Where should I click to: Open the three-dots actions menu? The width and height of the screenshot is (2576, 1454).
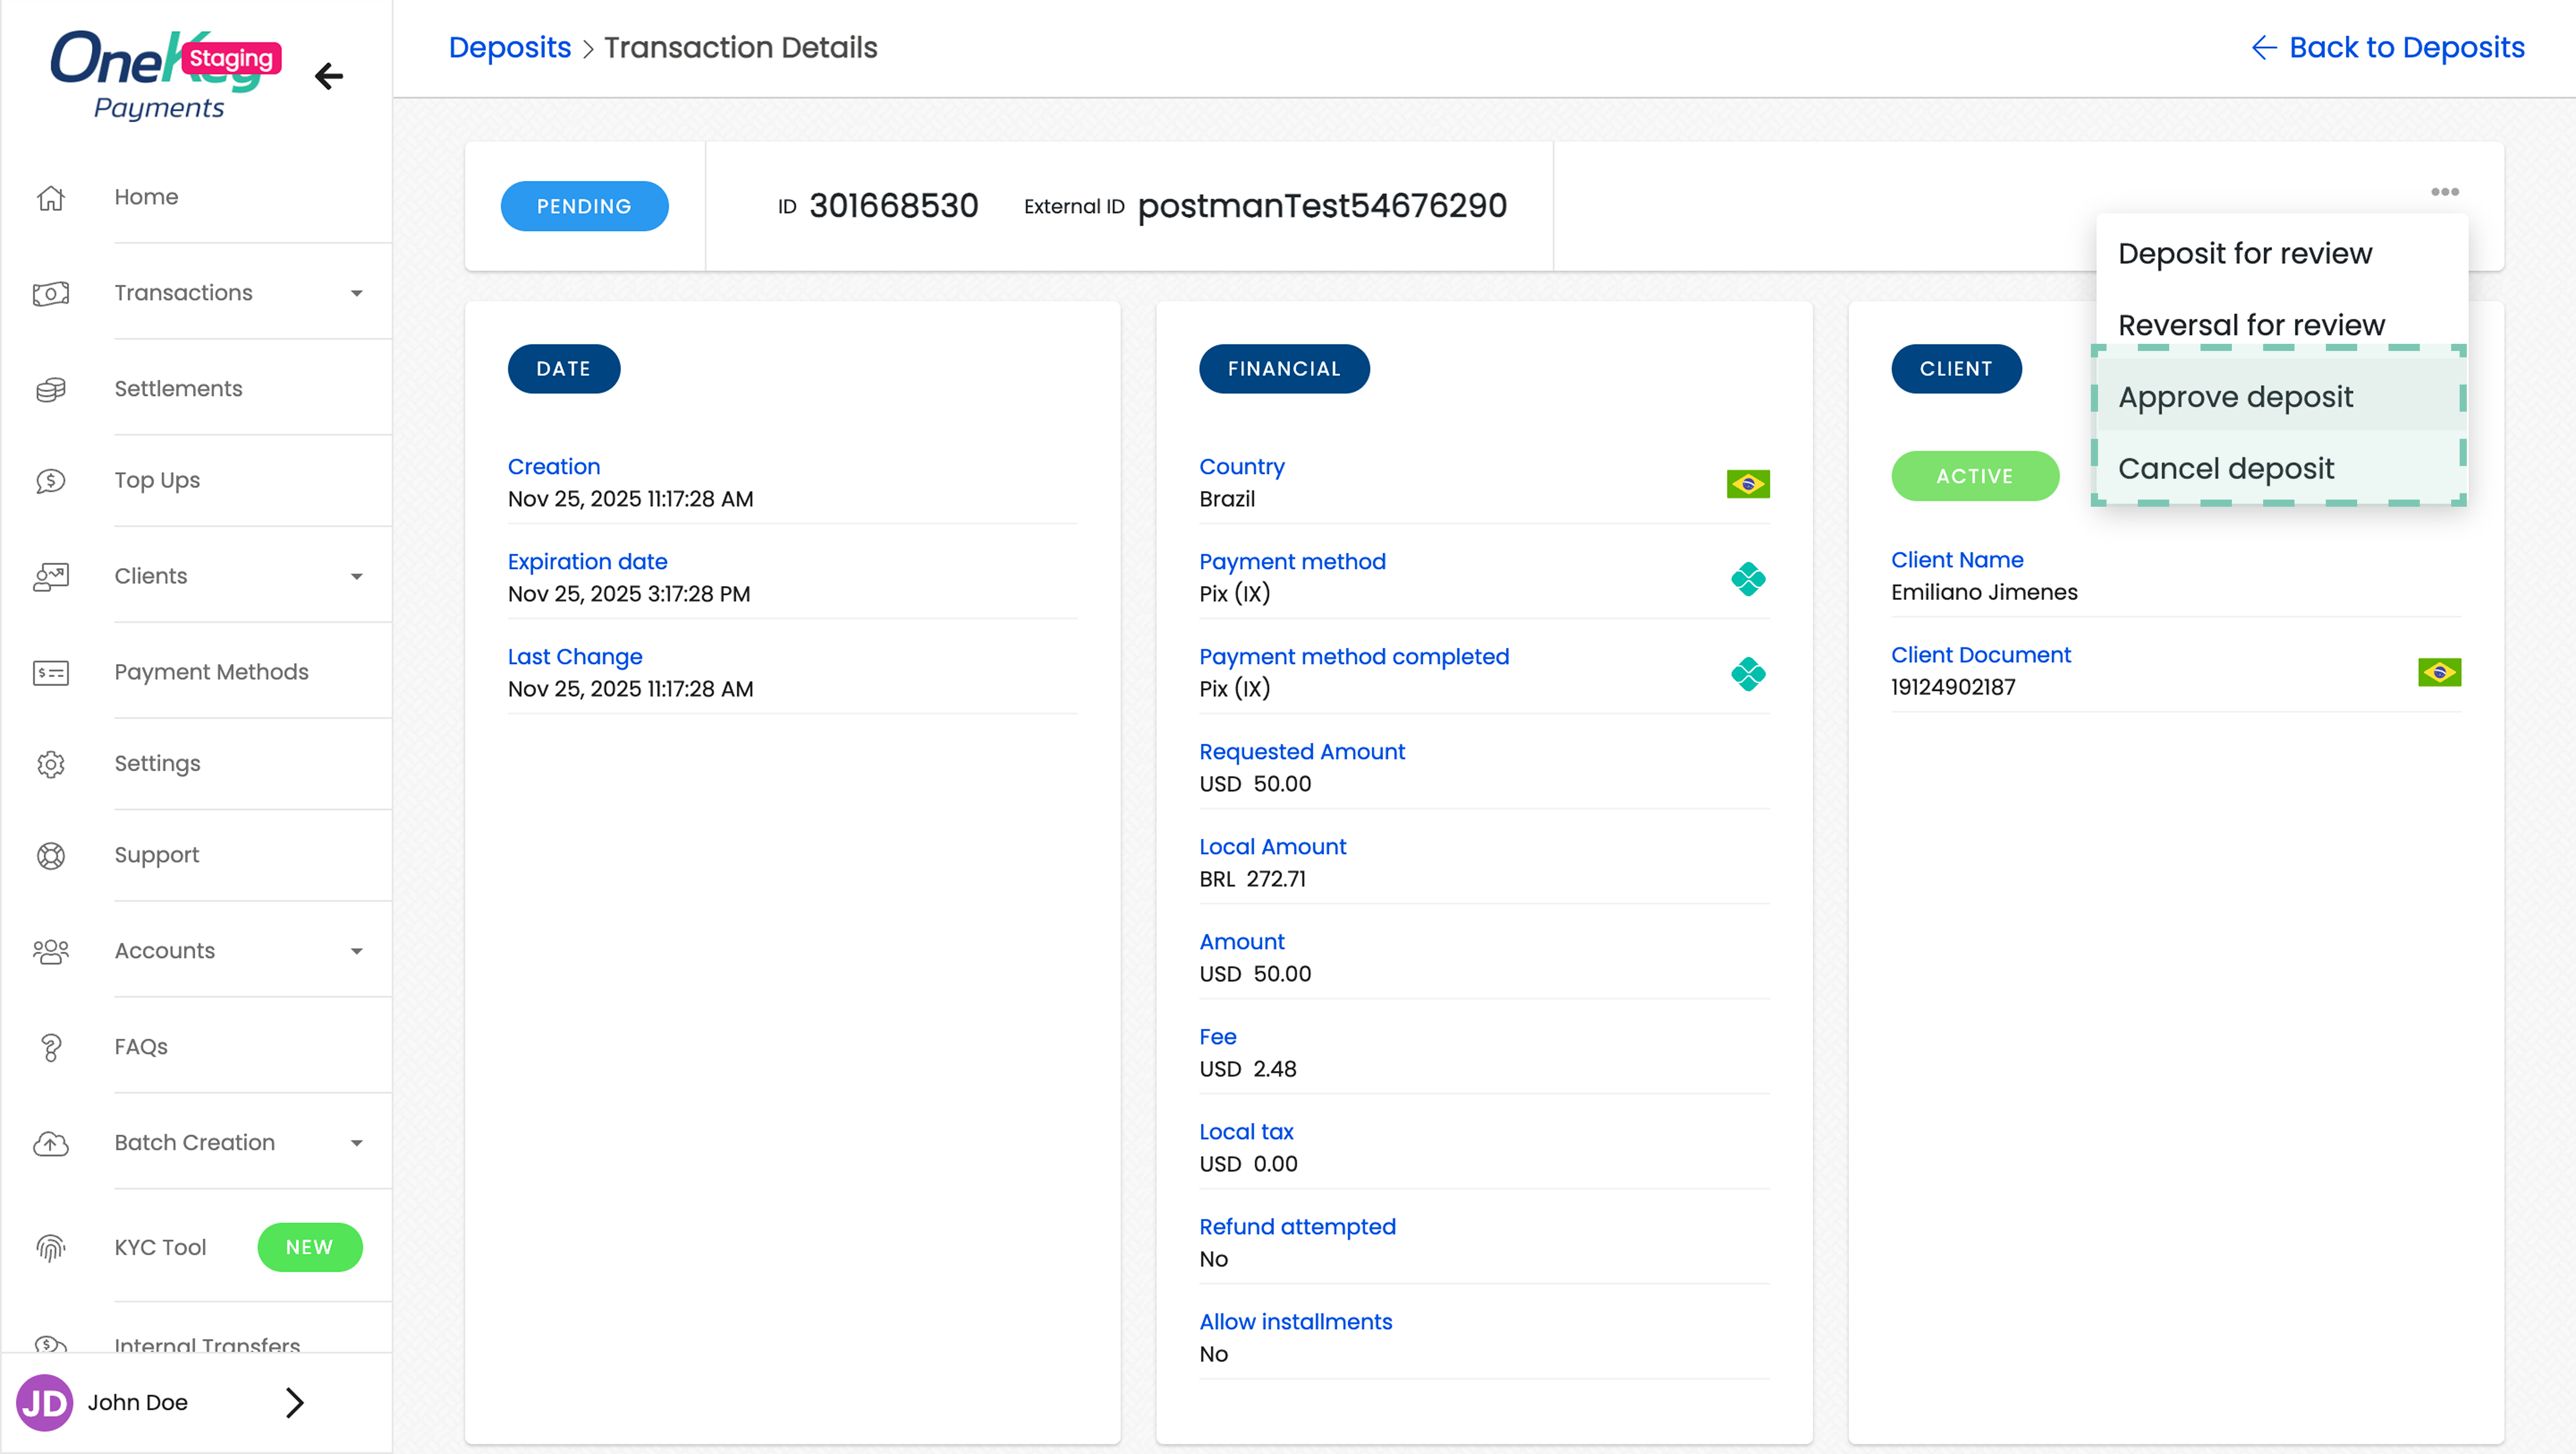[x=2444, y=192]
